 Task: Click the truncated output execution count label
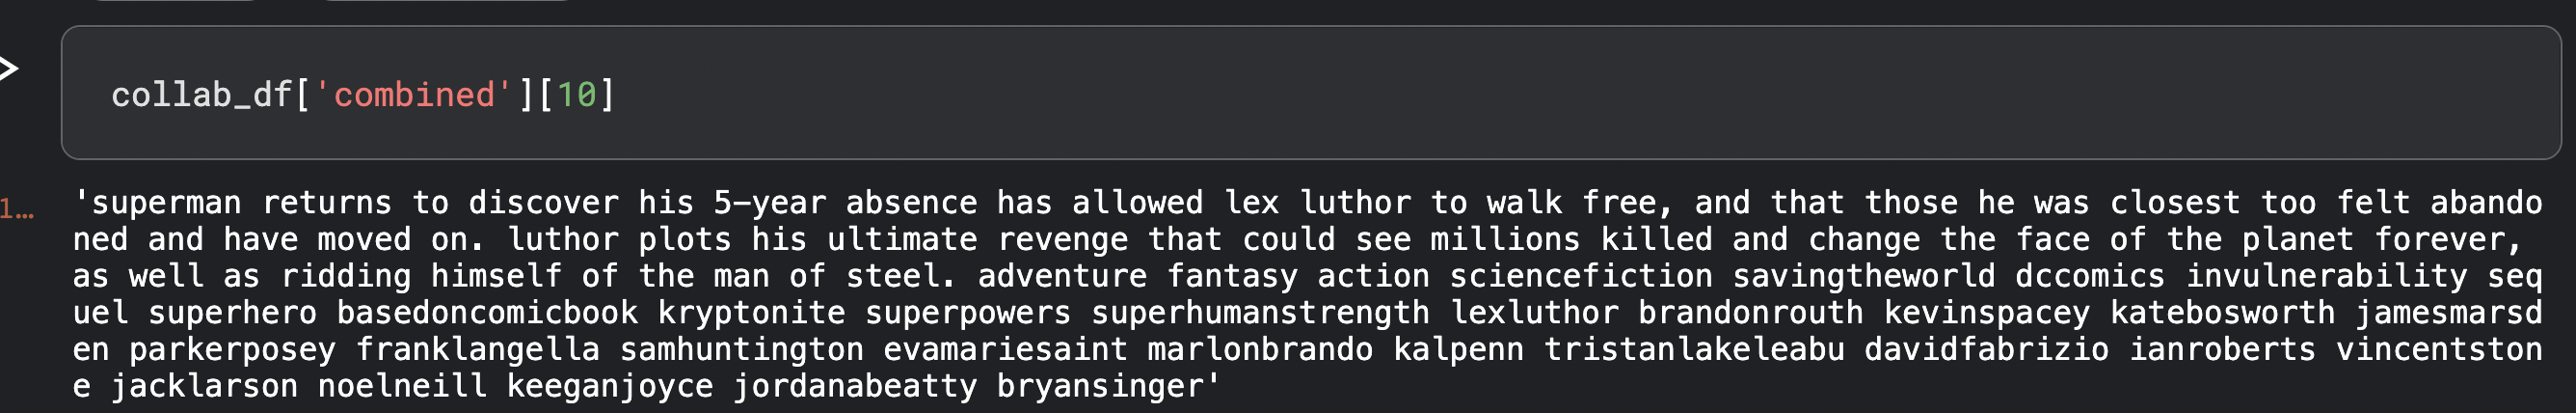(x=17, y=210)
